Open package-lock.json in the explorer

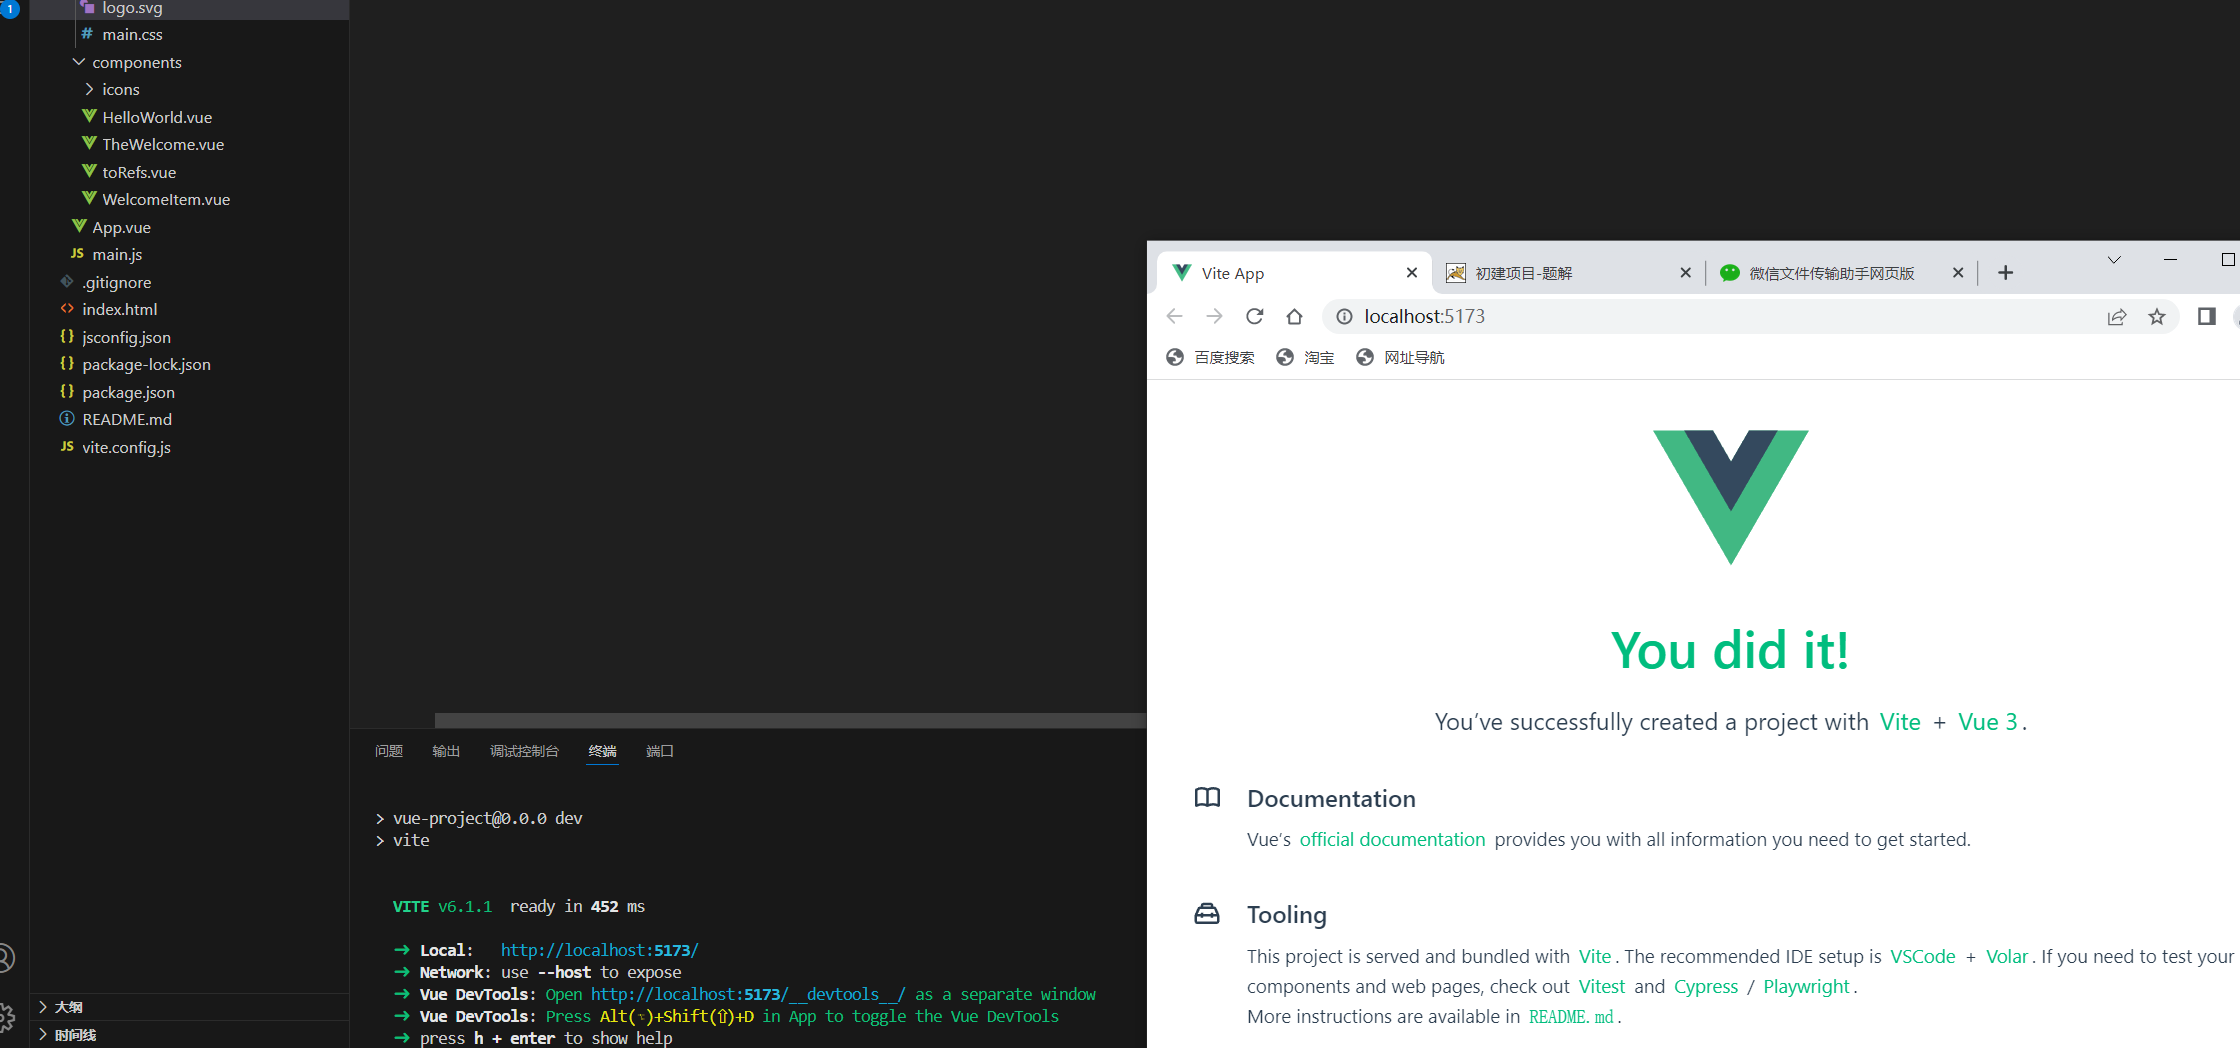pyautogui.click(x=190, y=364)
